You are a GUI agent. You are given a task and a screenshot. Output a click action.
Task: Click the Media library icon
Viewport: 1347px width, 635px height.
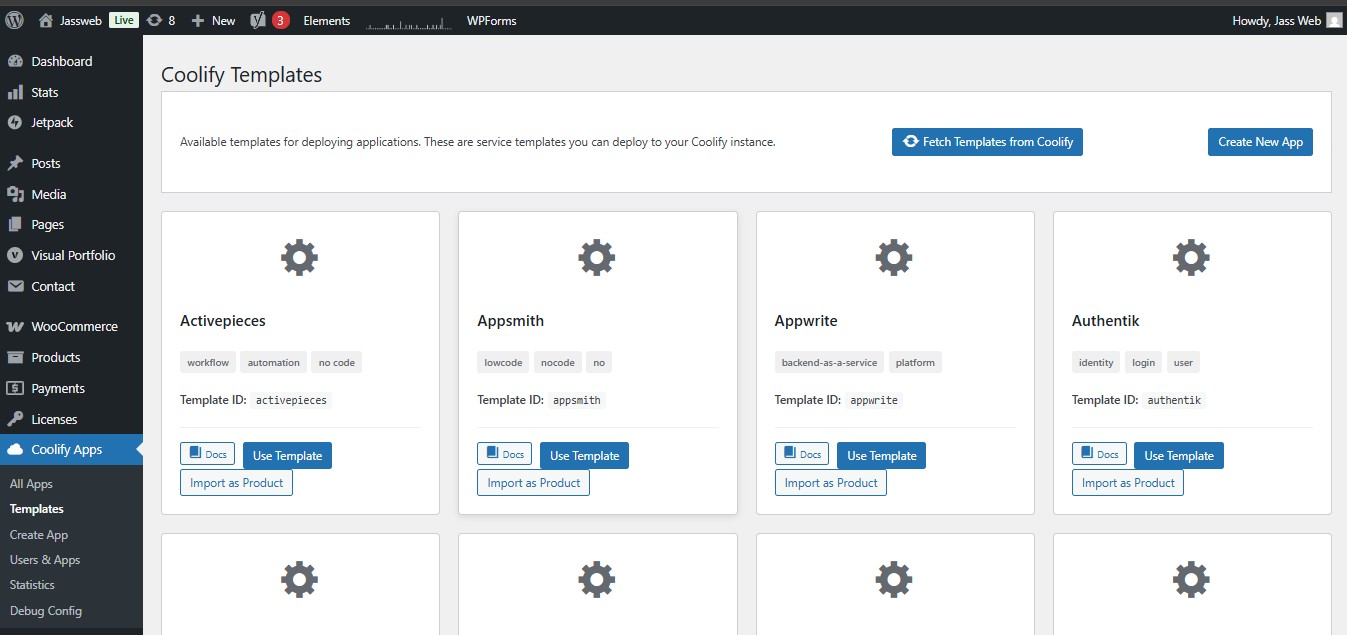coord(15,194)
